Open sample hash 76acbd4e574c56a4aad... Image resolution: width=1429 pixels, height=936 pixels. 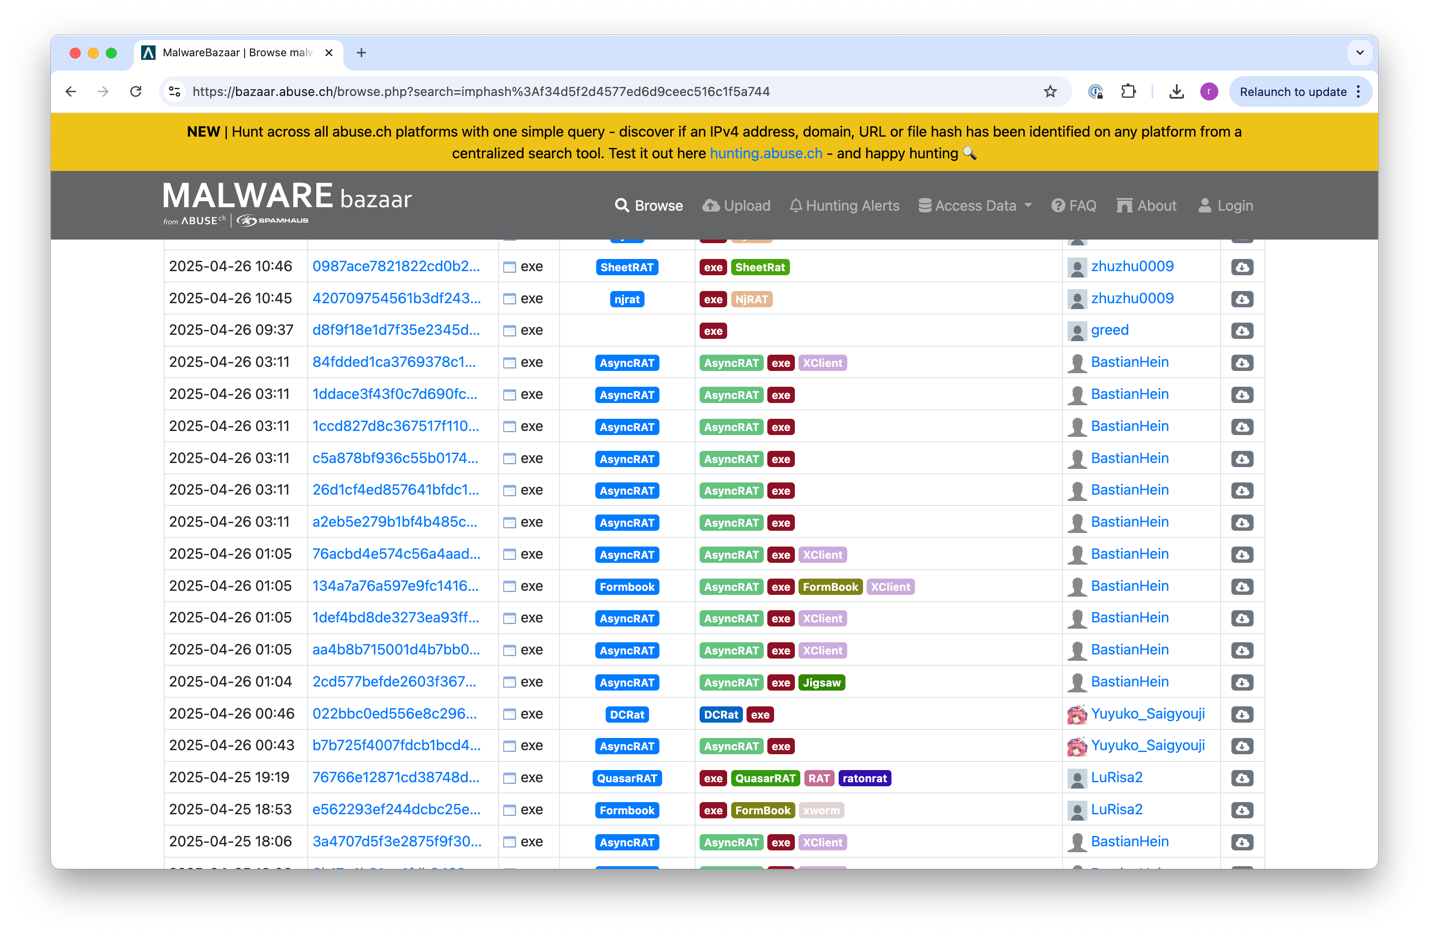pyautogui.click(x=396, y=554)
